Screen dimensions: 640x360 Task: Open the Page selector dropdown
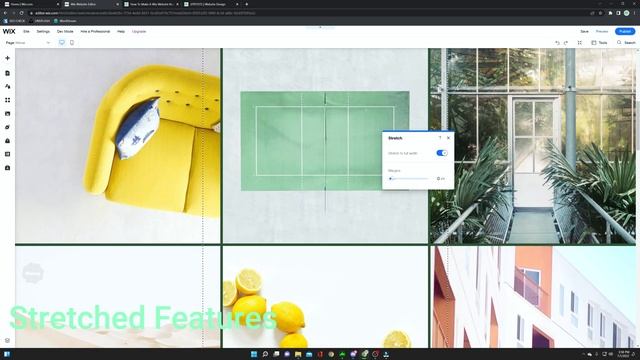28,42
